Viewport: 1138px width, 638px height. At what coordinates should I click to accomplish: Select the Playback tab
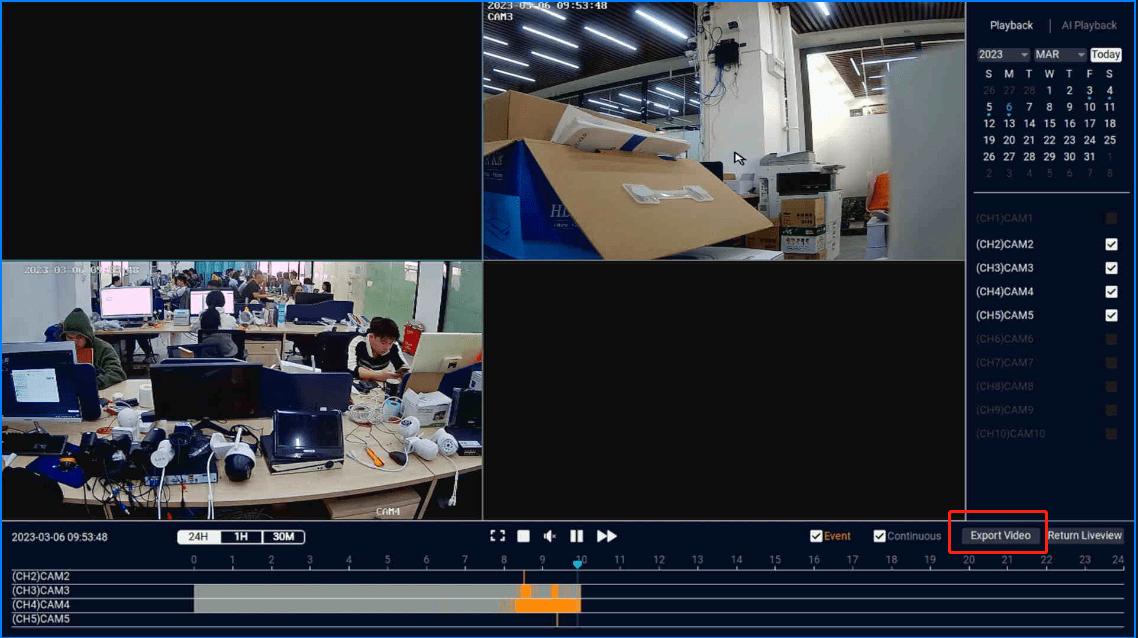click(1011, 25)
